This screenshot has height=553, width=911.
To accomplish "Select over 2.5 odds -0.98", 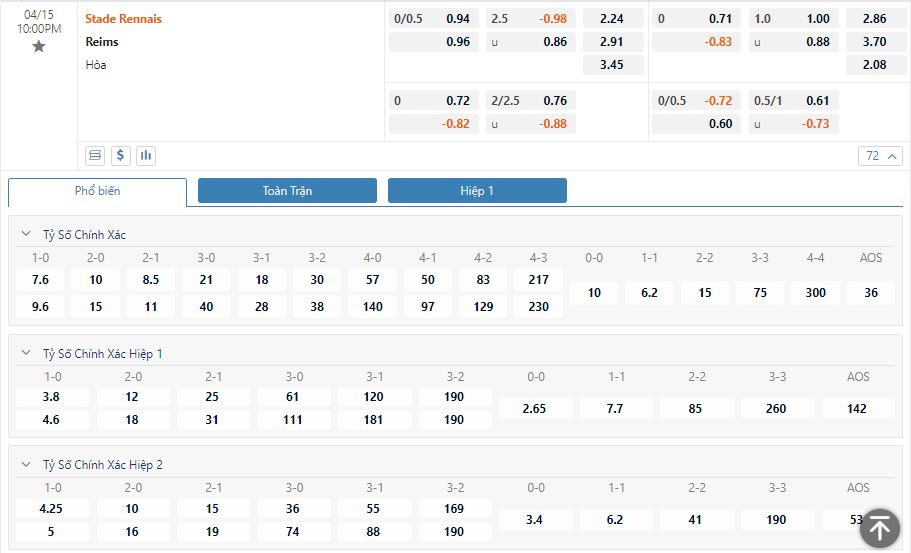I will pyautogui.click(x=530, y=19).
